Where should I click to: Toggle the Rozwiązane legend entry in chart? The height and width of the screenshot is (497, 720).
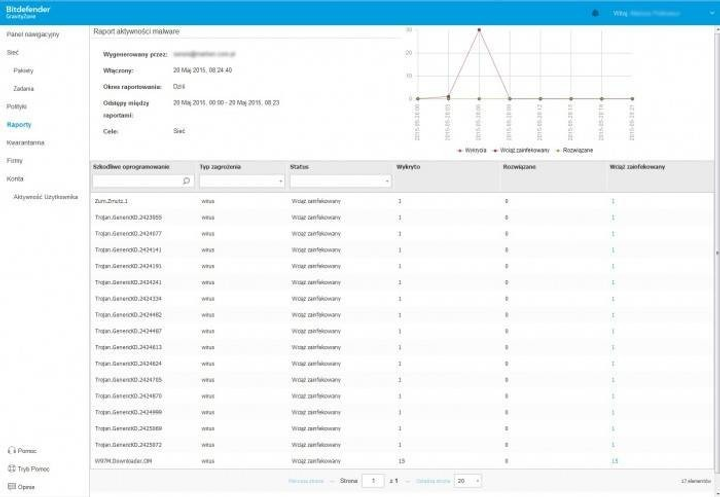pyautogui.click(x=574, y=150)
